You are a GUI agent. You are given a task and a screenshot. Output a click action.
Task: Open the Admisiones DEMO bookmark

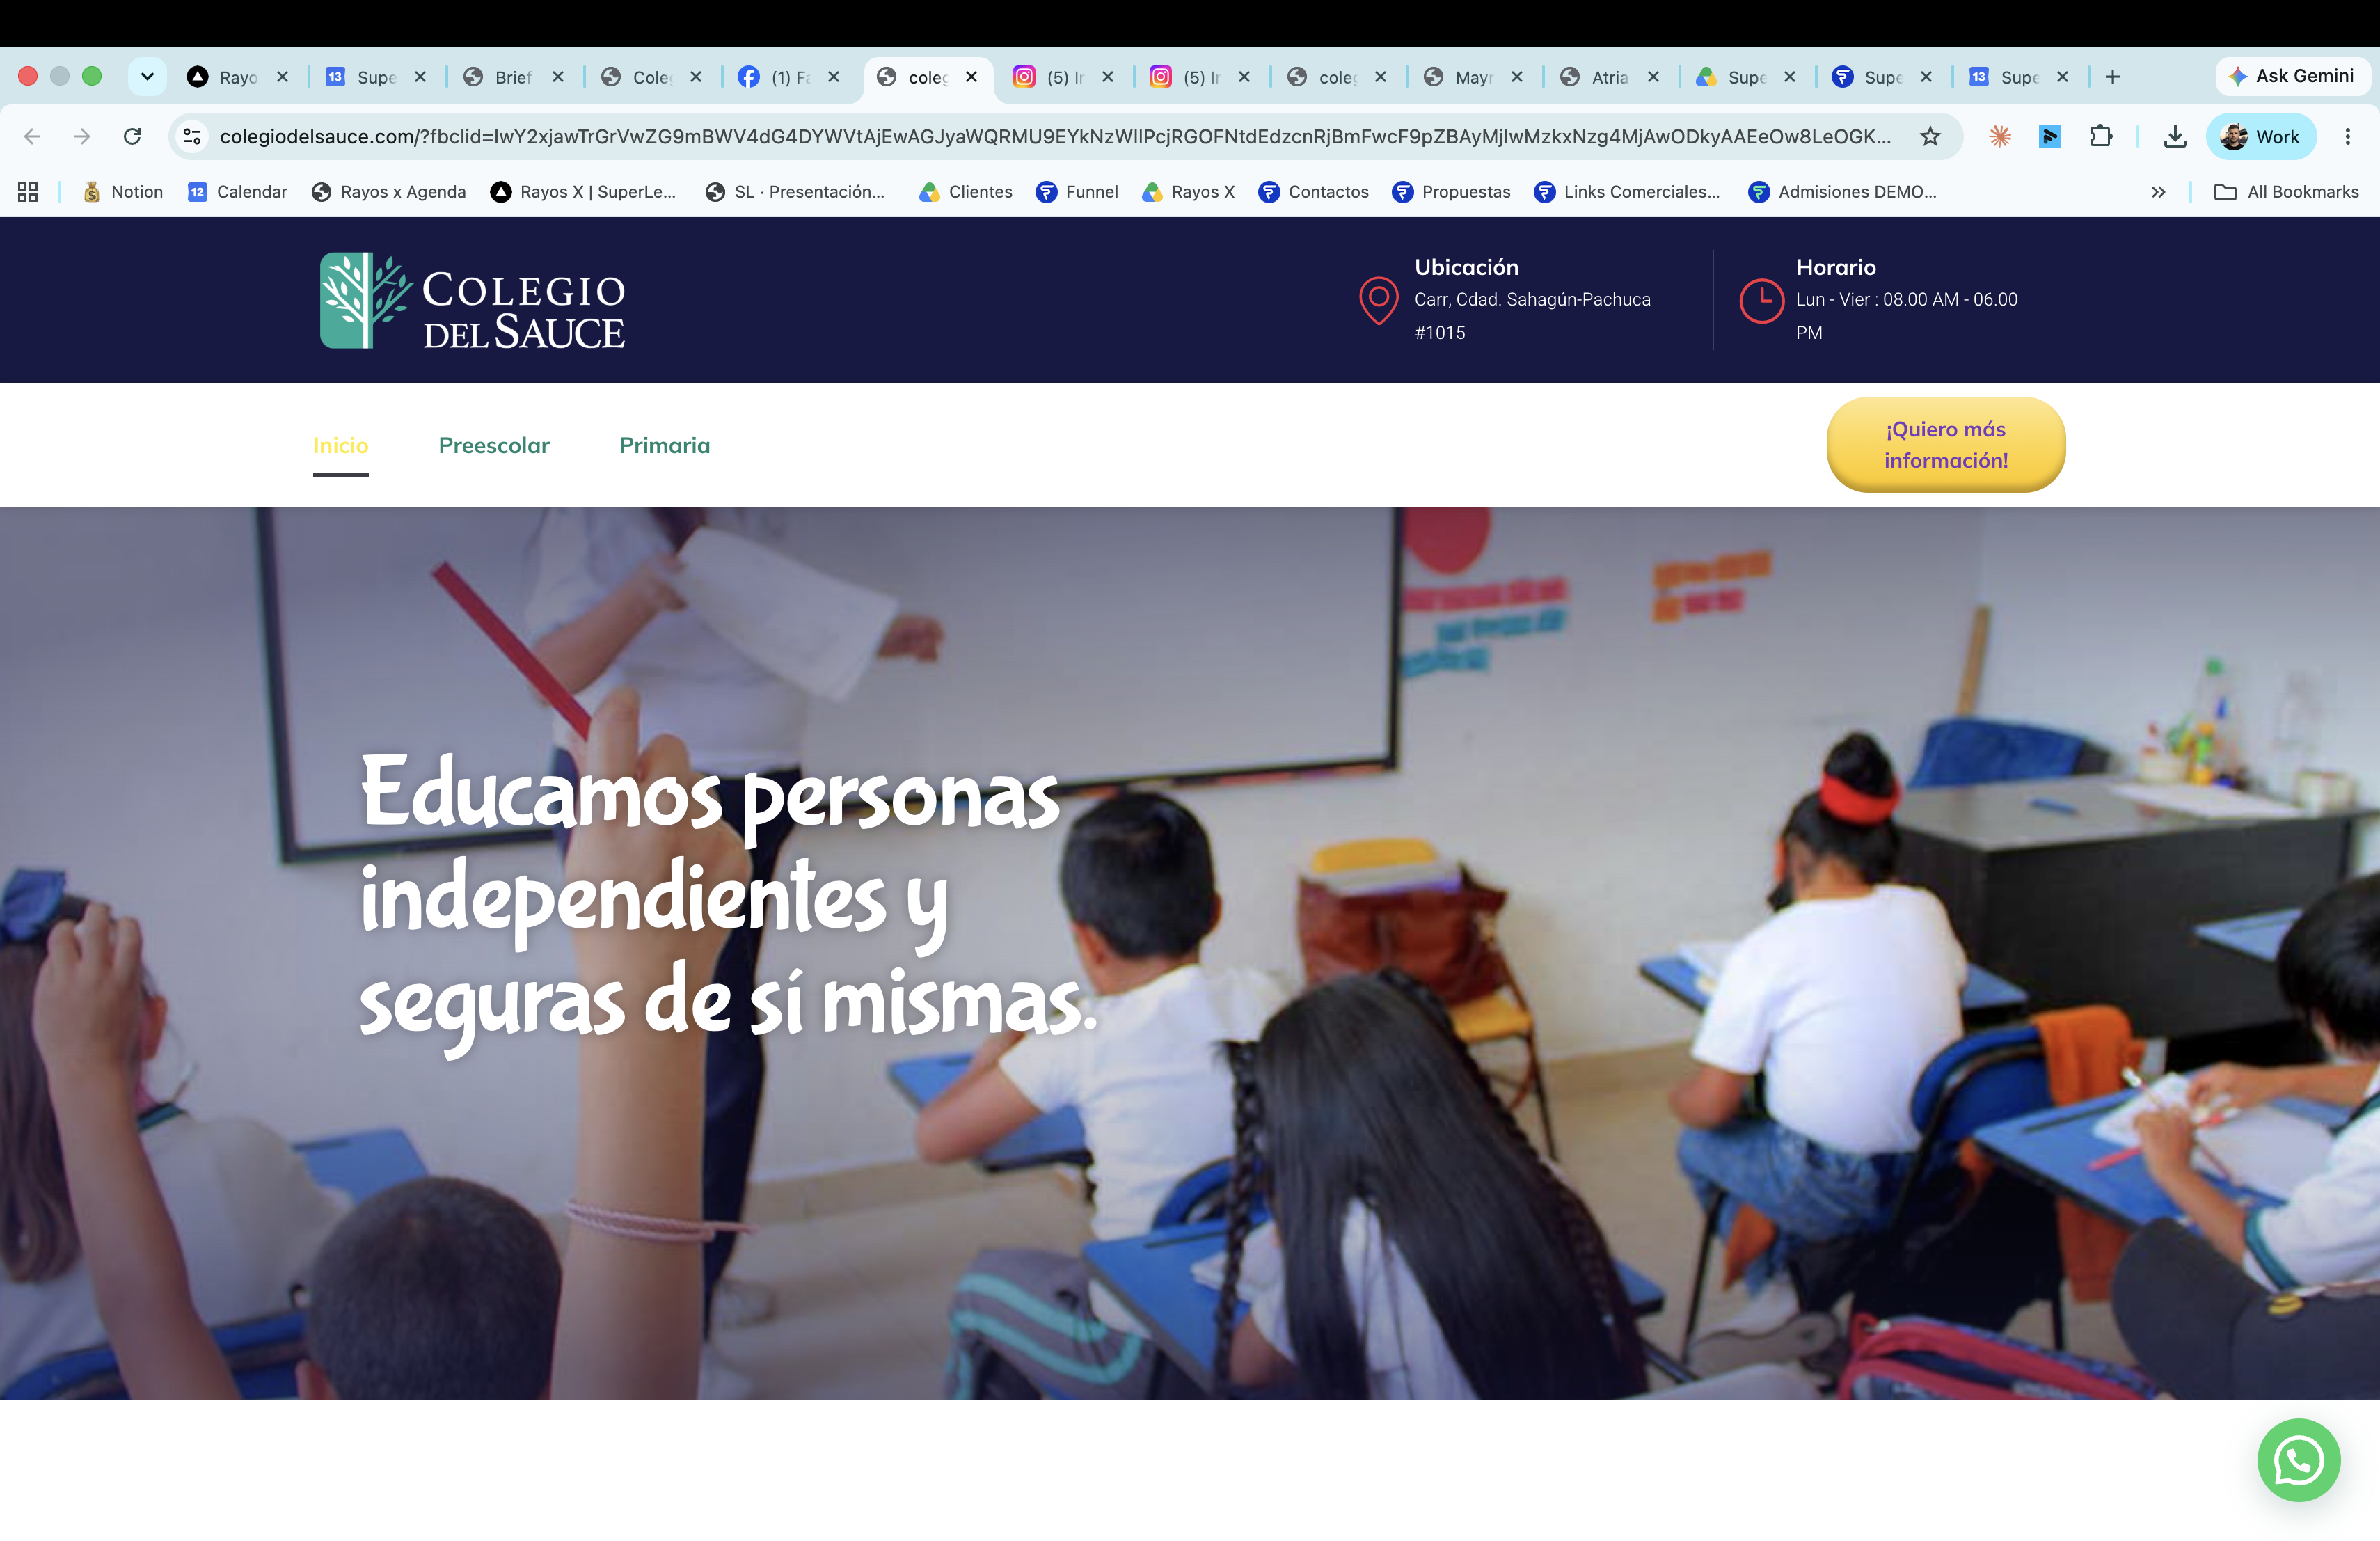click(1842, 192)
